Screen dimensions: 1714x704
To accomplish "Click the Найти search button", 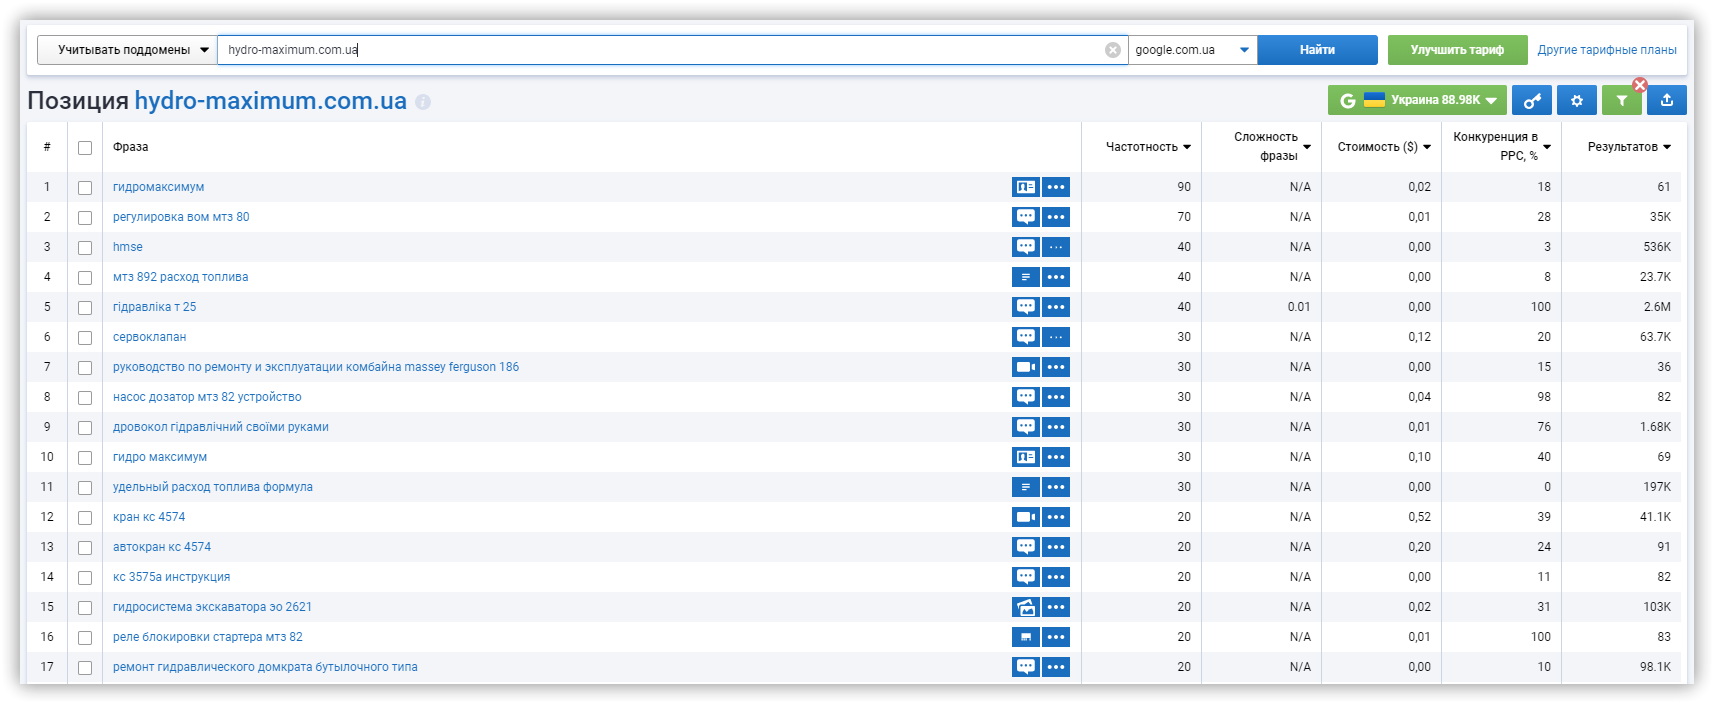I will pos(1317,50).
